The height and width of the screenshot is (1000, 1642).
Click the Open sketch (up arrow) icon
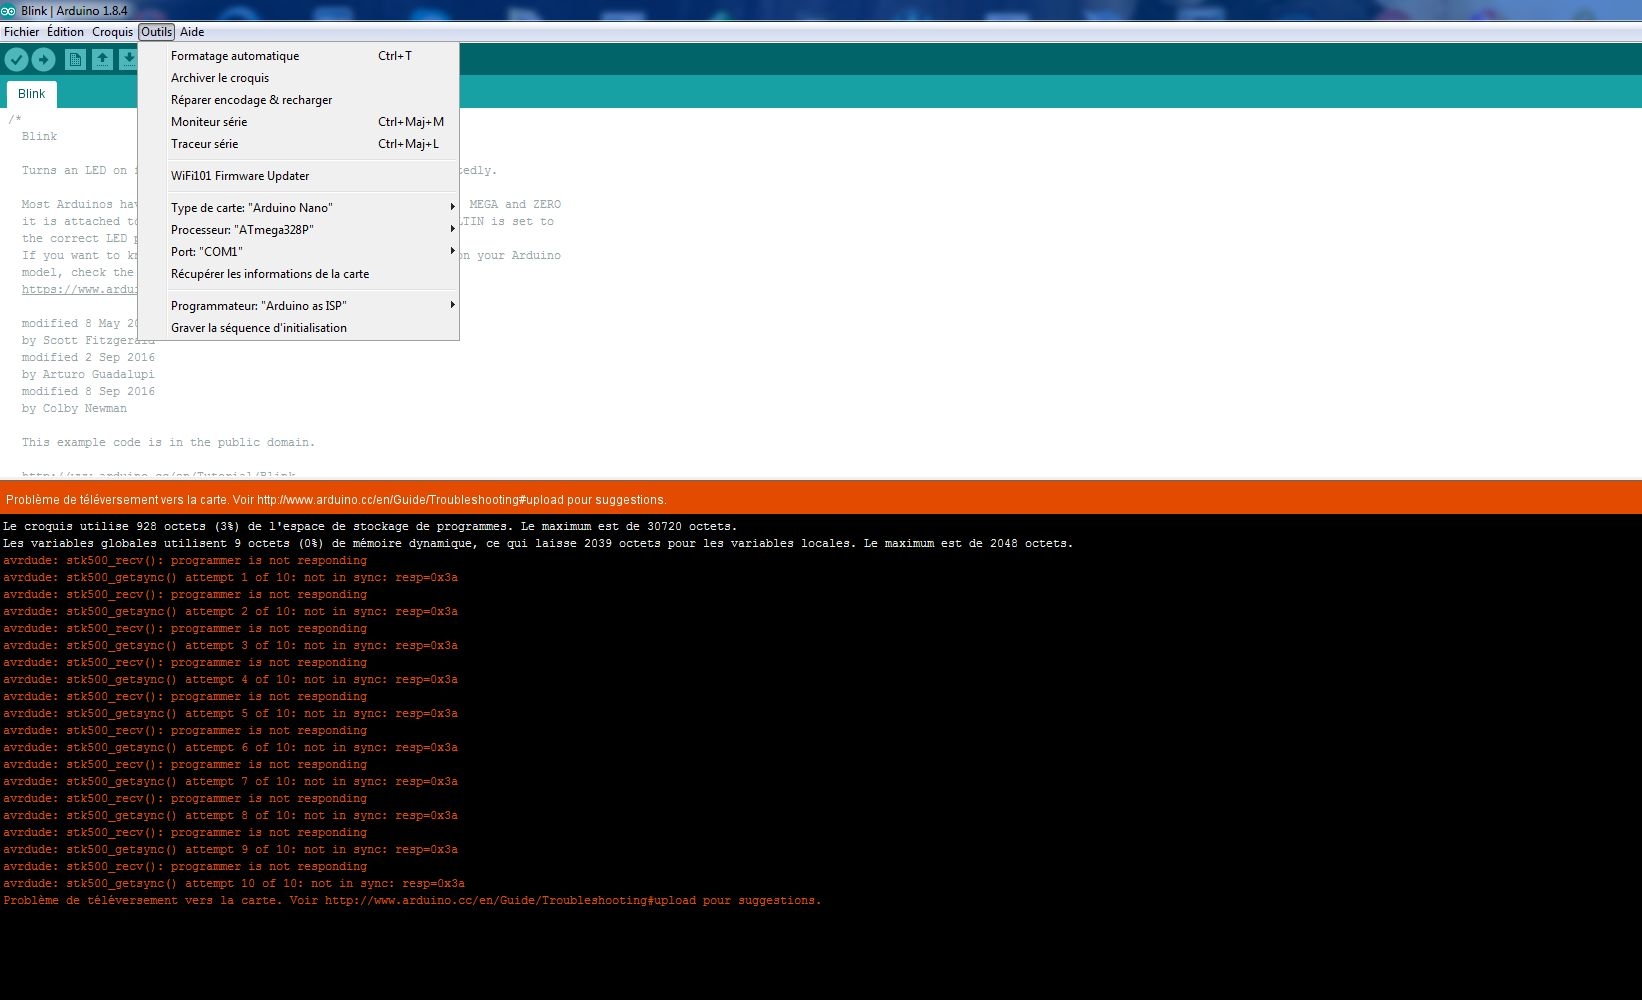(102, 59)
